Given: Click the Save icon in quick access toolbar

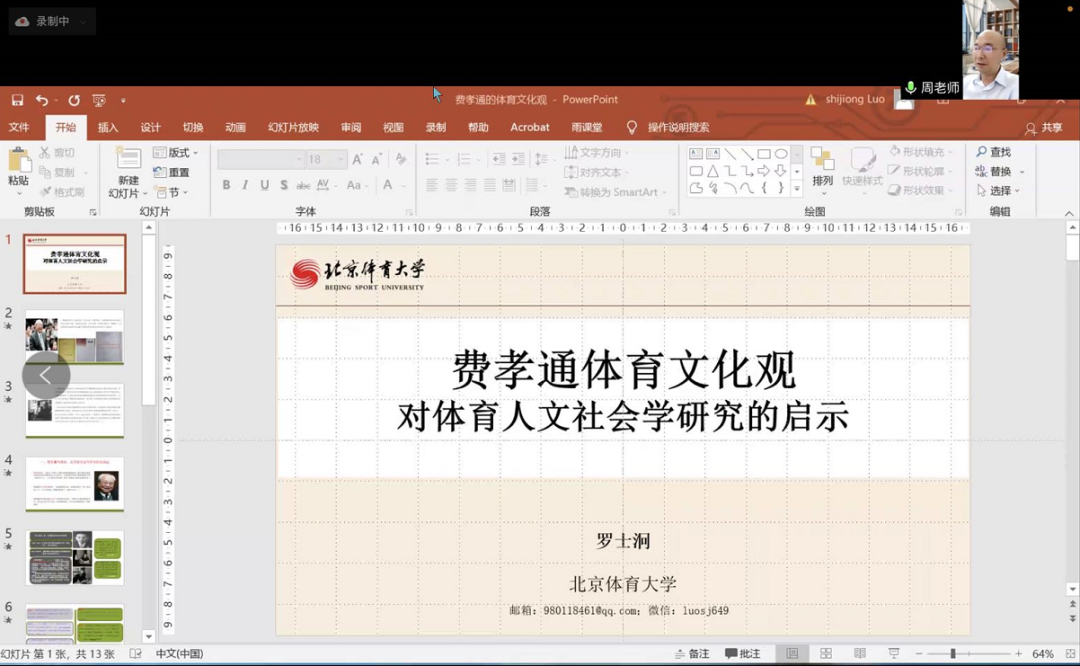Looking at the screenshot, I should (x=18, y=100).
